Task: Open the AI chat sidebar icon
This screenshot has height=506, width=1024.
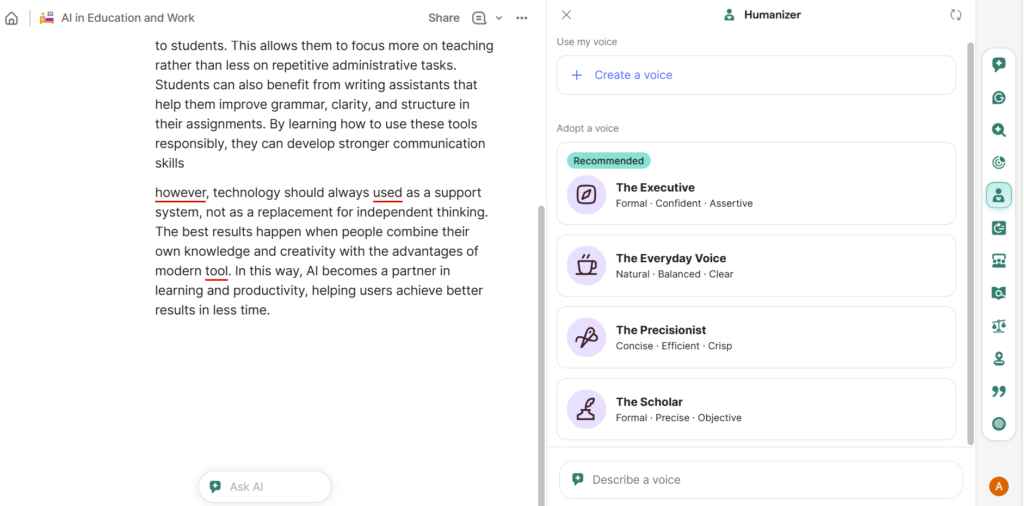Action: 998,65
